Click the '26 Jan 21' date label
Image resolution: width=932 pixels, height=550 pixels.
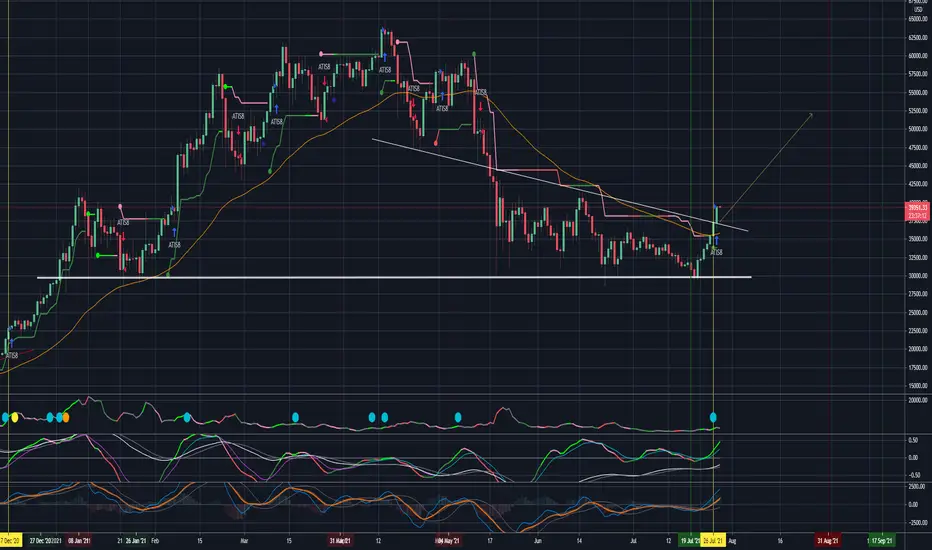[135, 541]
